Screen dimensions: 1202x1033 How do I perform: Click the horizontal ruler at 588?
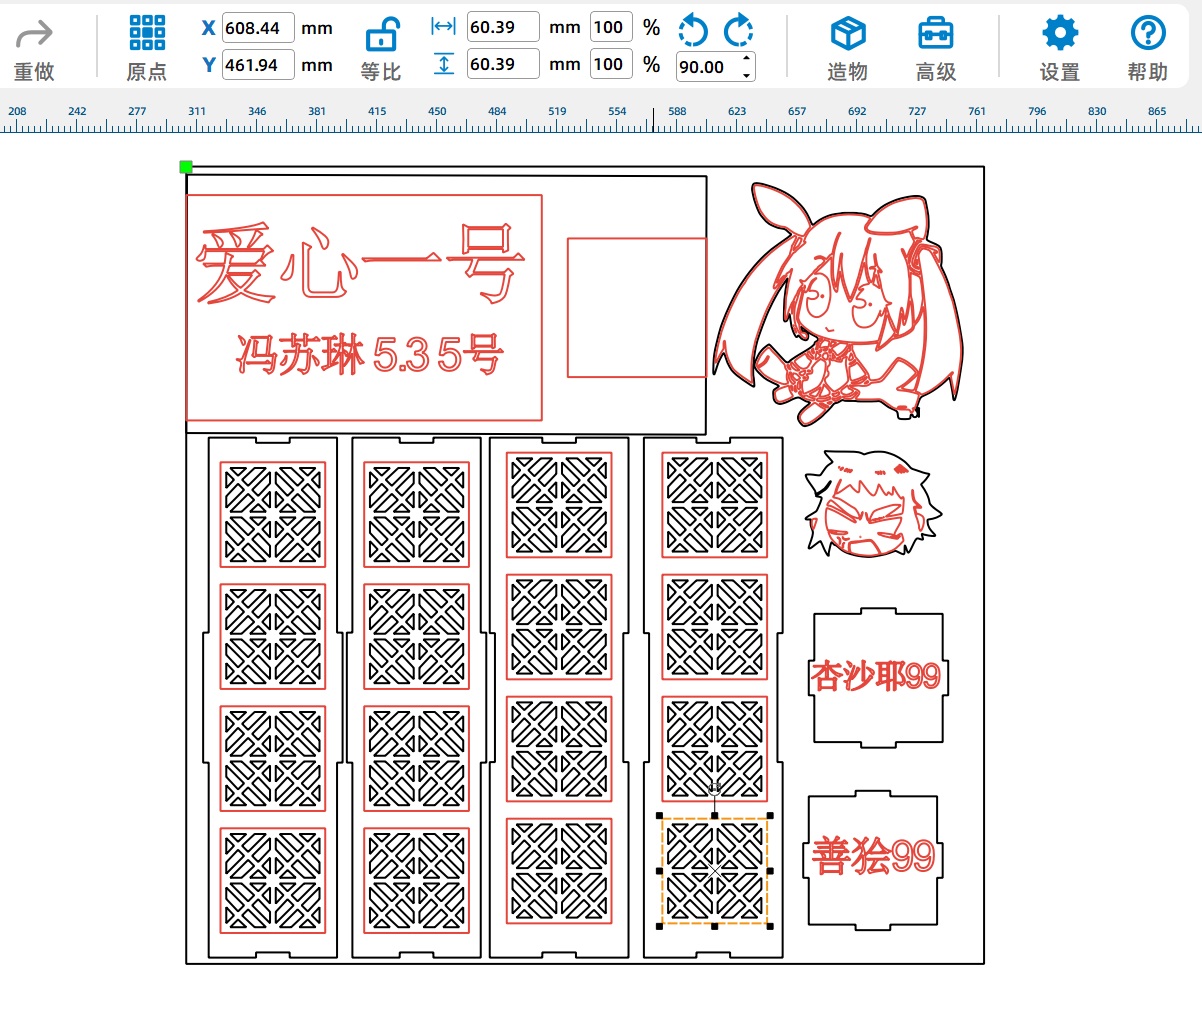point(677,112)
